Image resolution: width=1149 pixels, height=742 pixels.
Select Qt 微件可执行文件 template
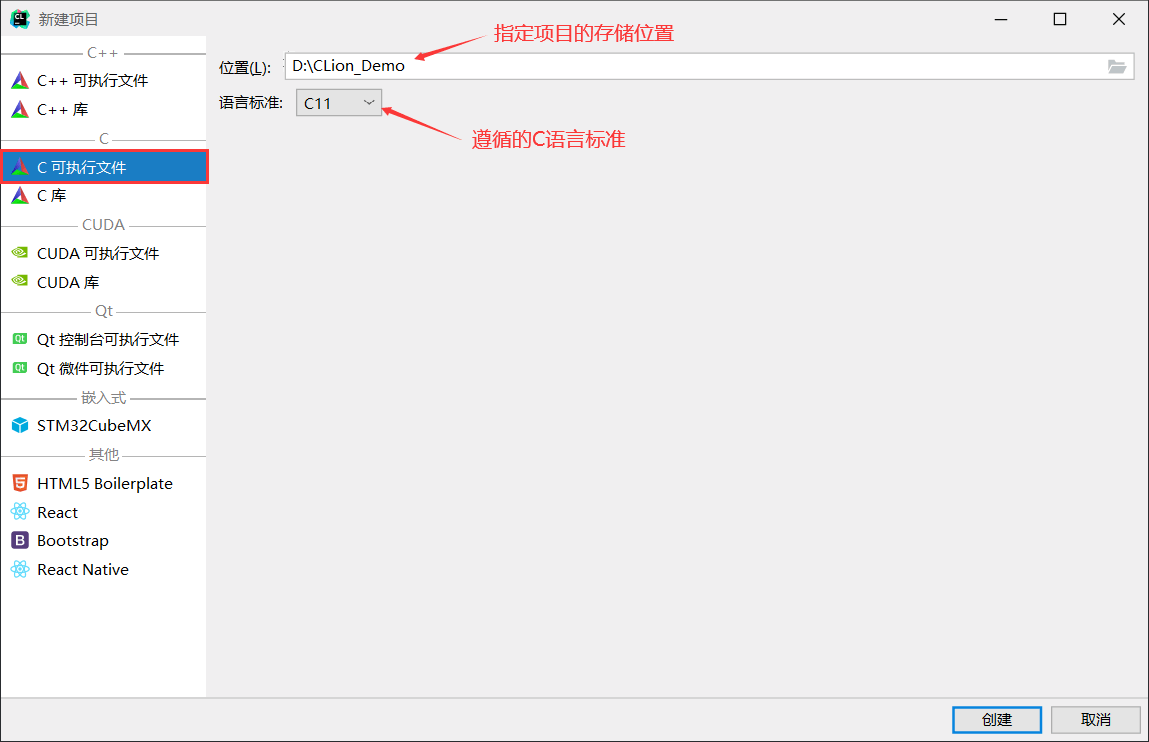point(104,368)
